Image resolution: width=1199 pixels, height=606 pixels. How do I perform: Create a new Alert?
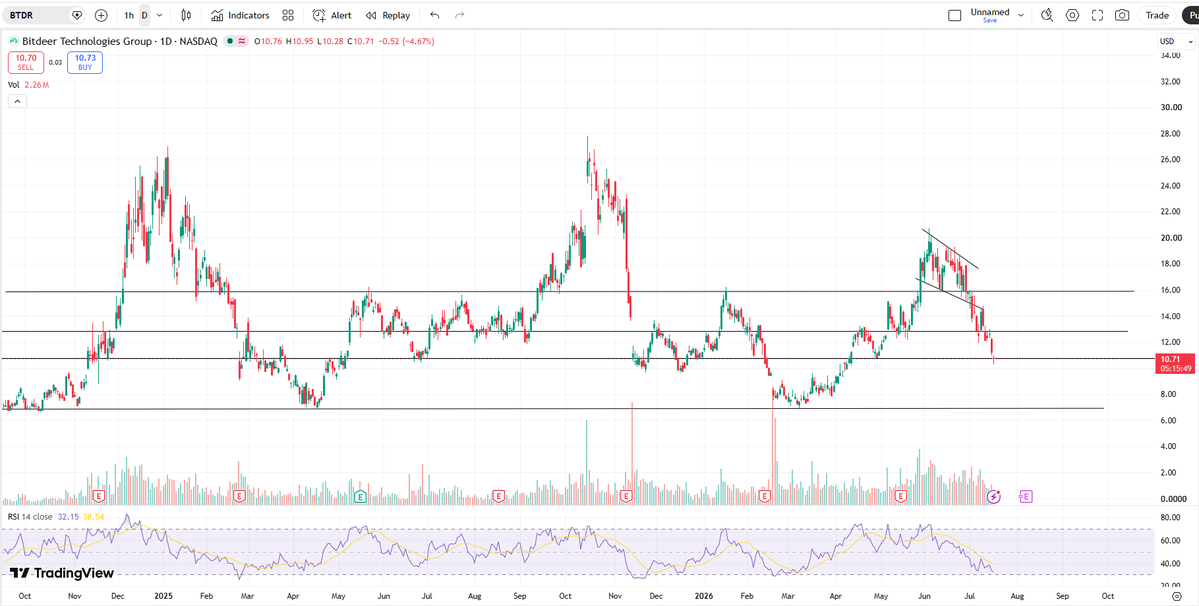coord(332,15)
